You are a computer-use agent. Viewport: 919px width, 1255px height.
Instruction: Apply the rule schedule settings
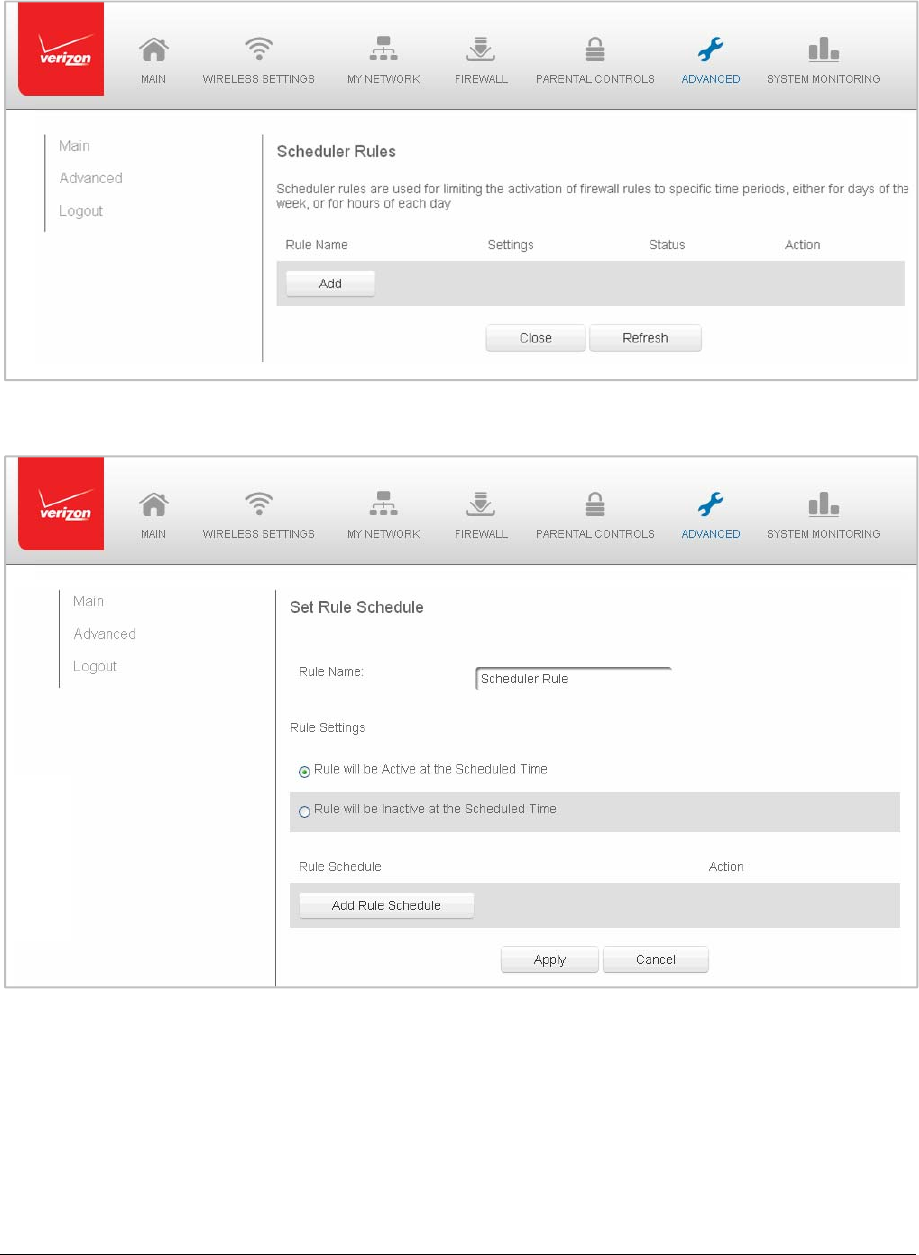click(x=549, y=960)
